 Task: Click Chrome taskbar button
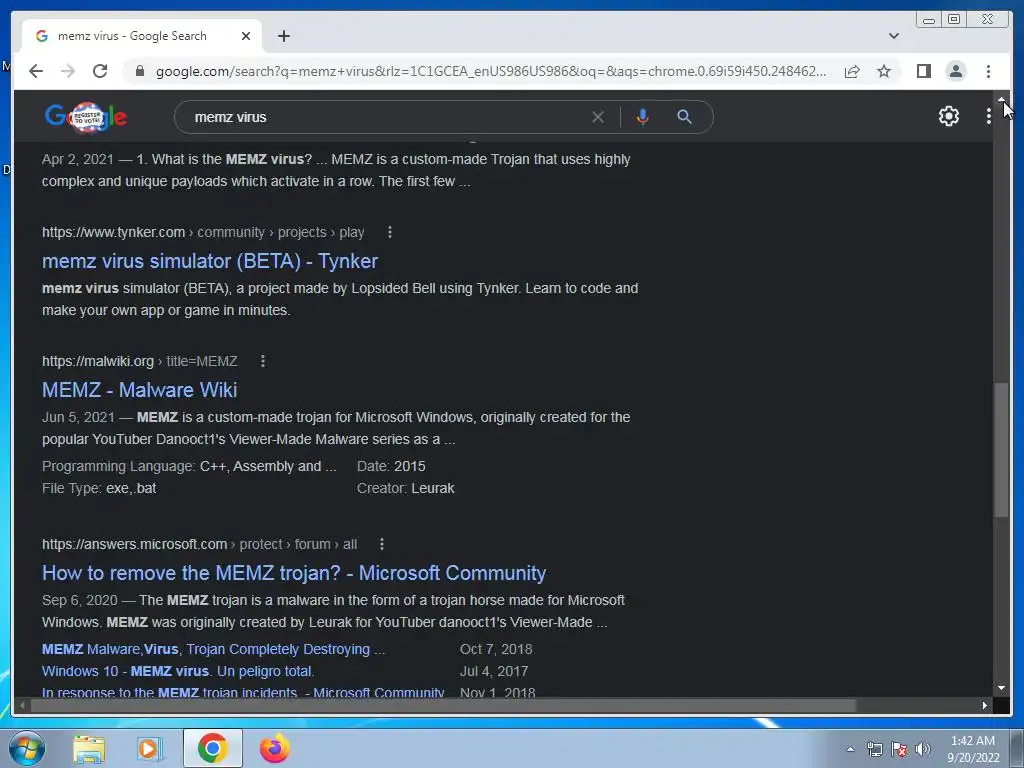tap(212, 748)
